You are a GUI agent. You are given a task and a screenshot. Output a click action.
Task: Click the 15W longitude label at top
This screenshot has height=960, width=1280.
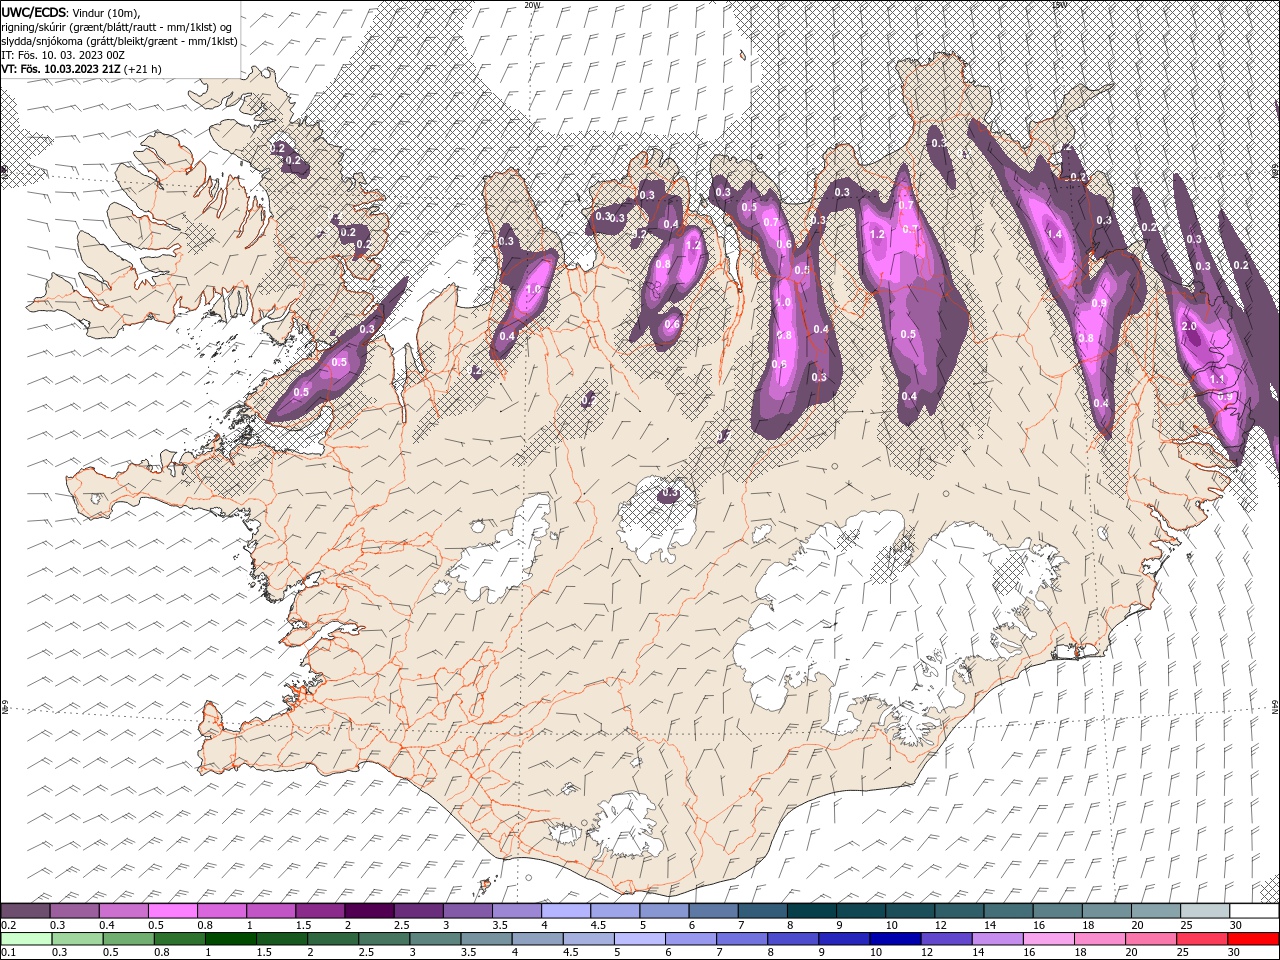pyautogui.click(x=1059, y=4)
